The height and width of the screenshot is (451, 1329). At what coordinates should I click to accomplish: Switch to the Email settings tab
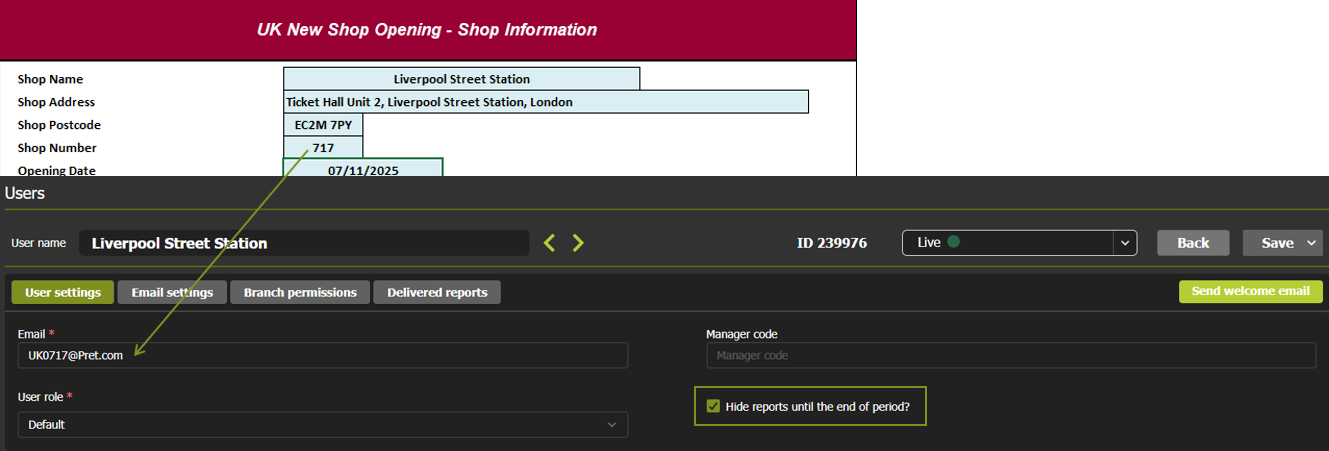coord(172,292)
